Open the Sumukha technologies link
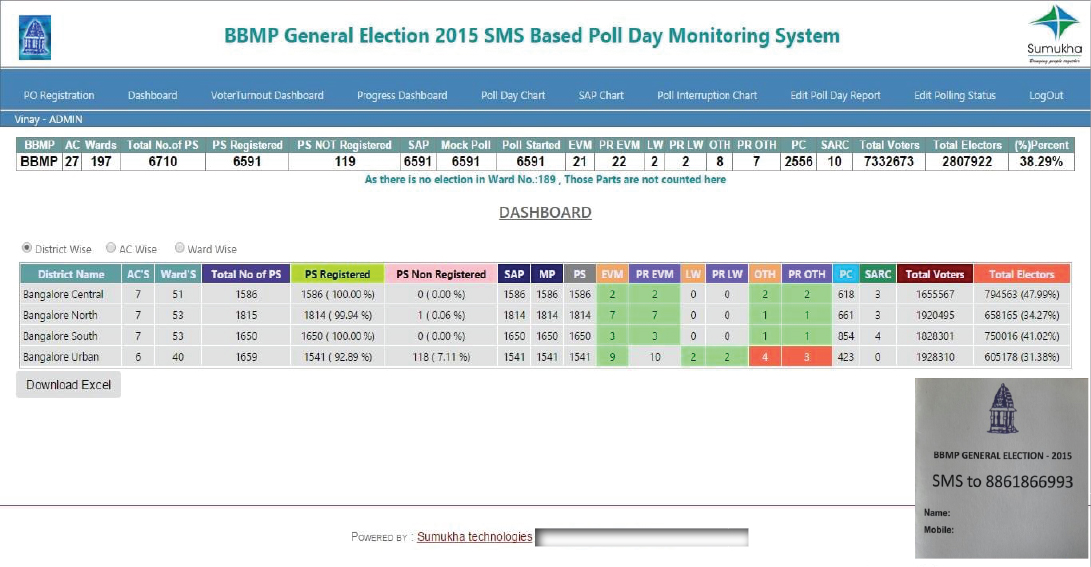 coord(474,537)
